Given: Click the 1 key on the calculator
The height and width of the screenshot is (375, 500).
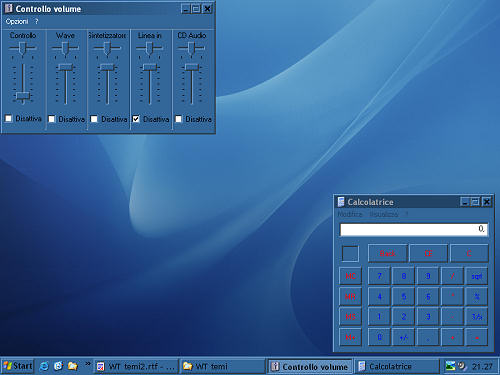Looking at the screenshot, I should (x=379, y=316).
